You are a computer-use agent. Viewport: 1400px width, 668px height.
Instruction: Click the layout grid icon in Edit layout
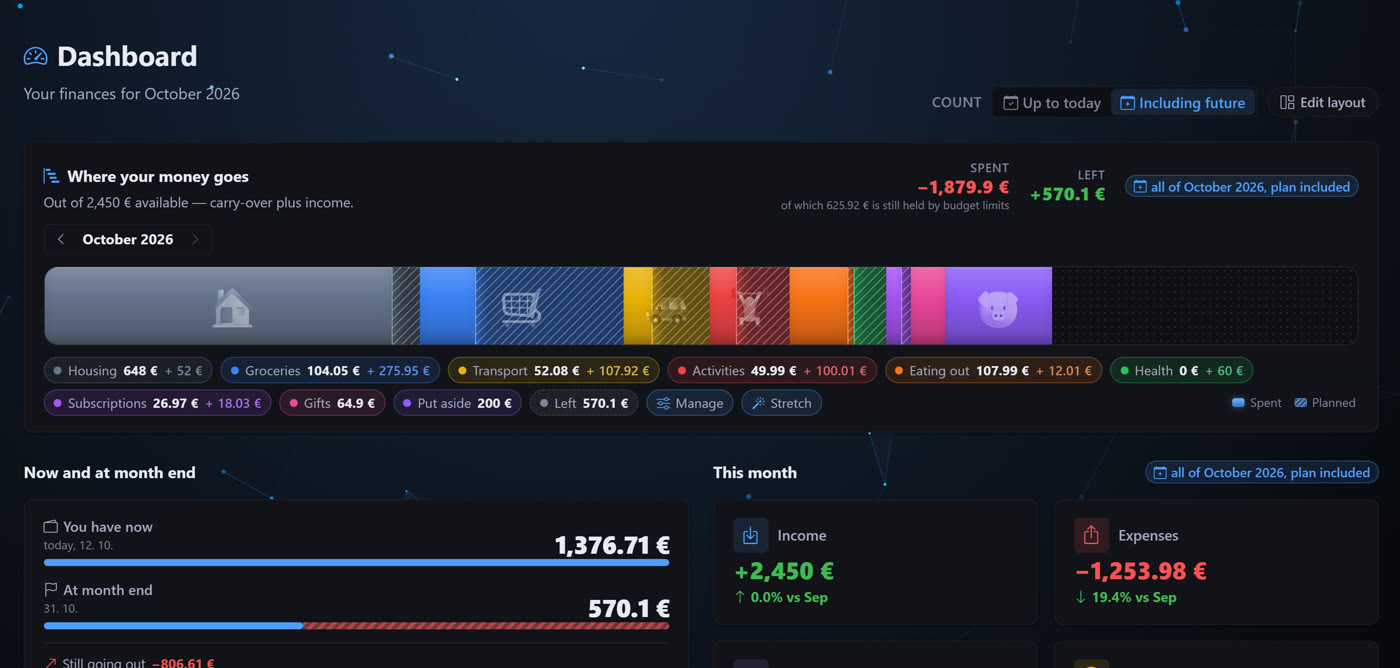(1287, 102)
